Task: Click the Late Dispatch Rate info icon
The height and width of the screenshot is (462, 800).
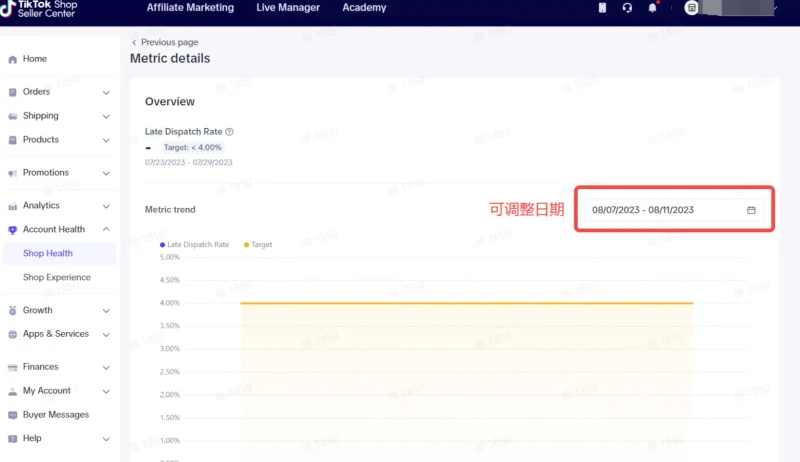Action: click(230, 132)
